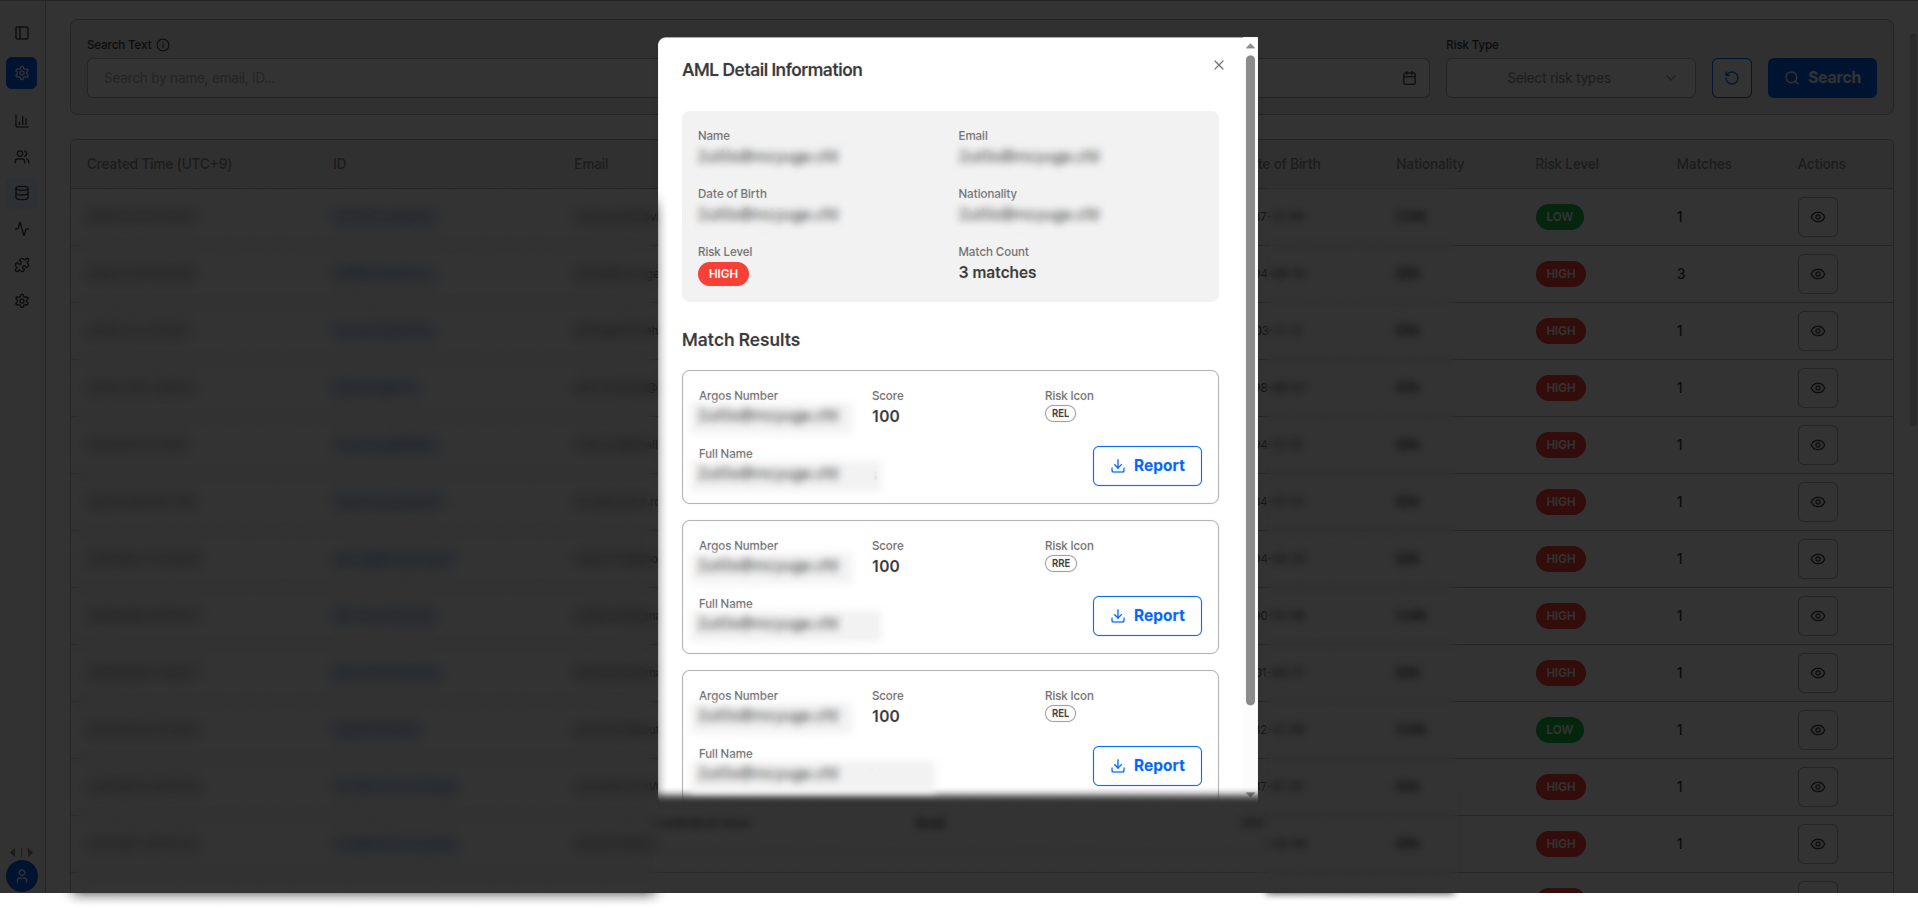Download the Report for the RRE match
1918x908 pixels.
pyautogui.click(x=1147, y=616)
